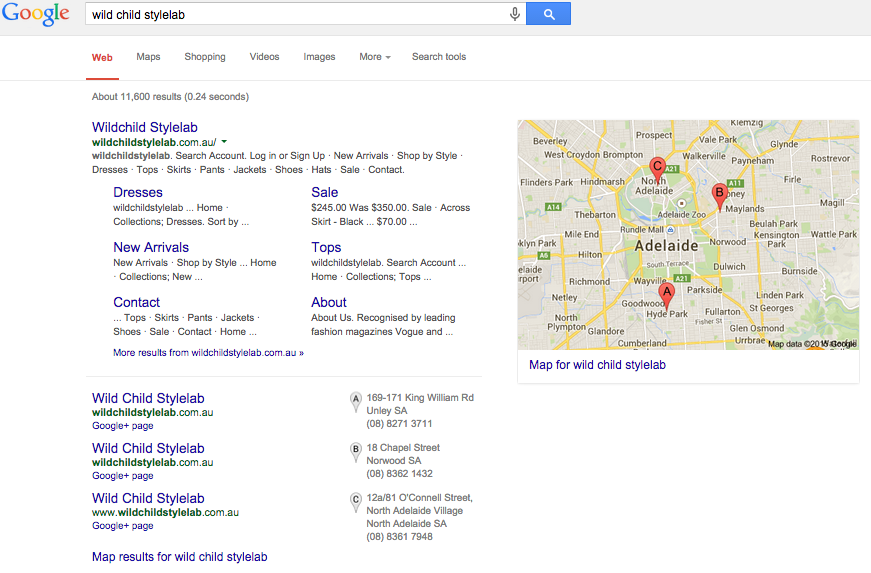This screenshot has width=871, height=573.
Task: Click listing marker B beside Chapel Street
Action: tap(356, 451)
